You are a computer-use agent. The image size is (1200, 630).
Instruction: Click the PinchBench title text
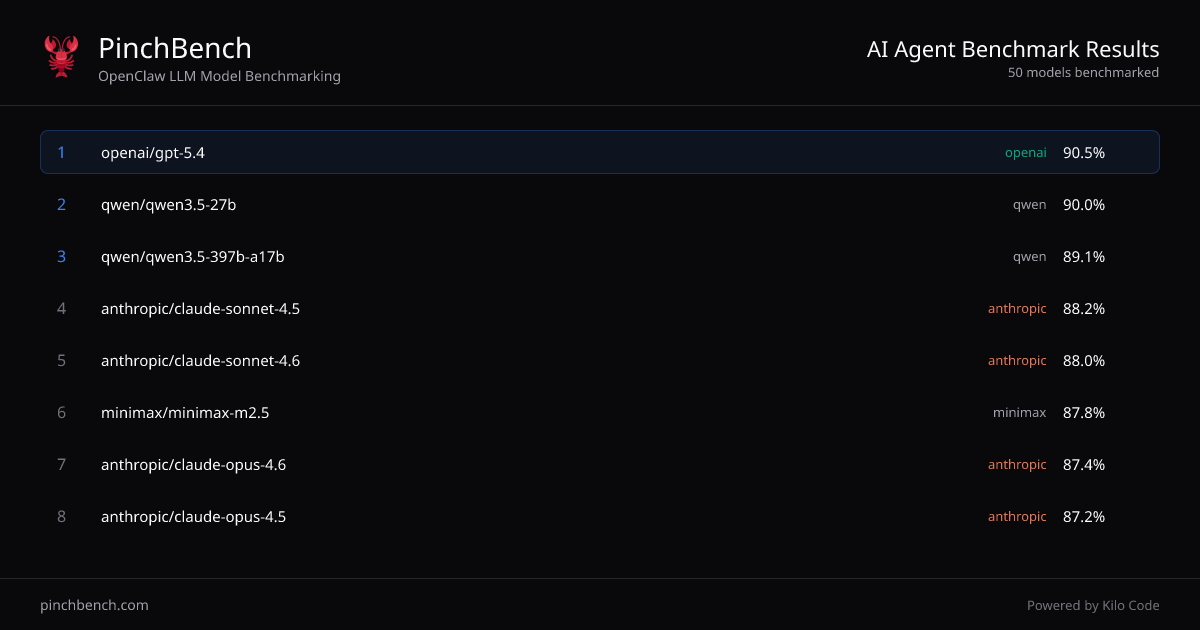click(175, 48)
